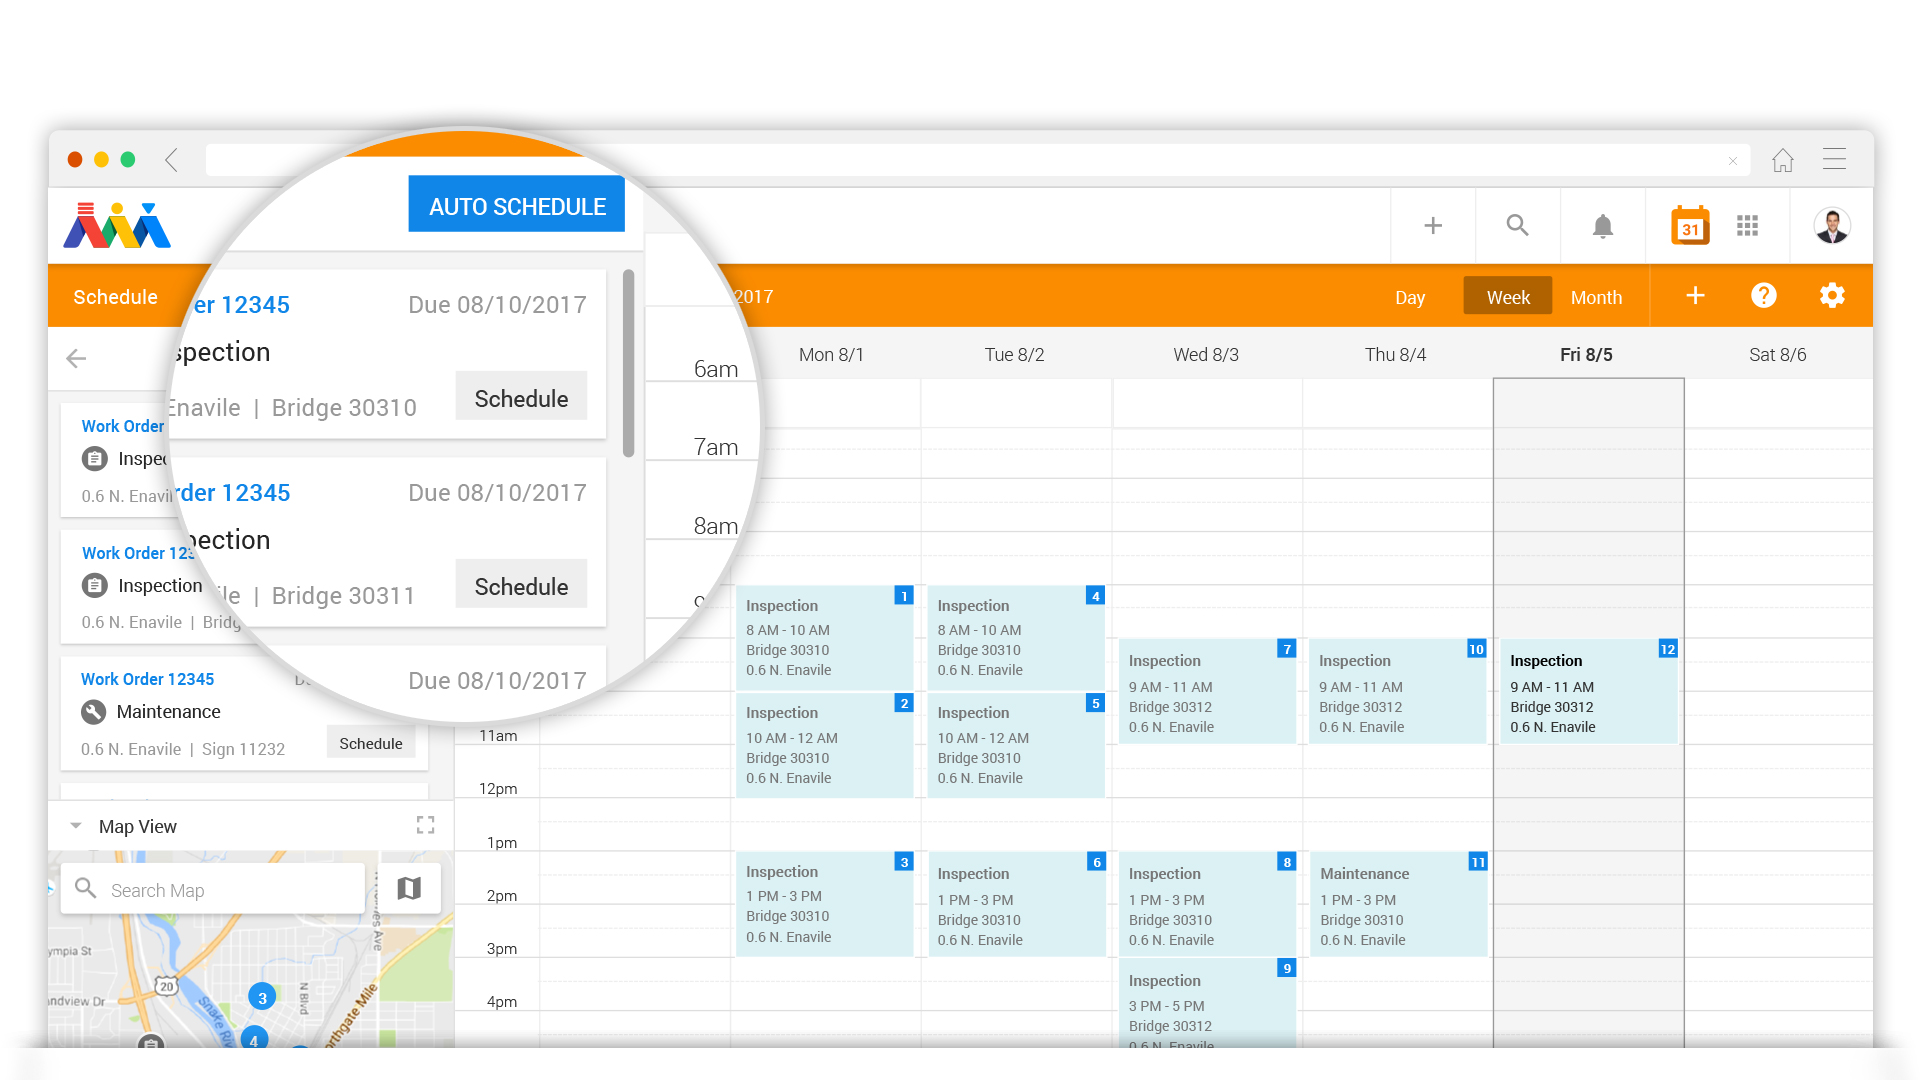Open the help question mark icon
The width and height of the screenshot is (1920, 1080).
[1763, 296]
